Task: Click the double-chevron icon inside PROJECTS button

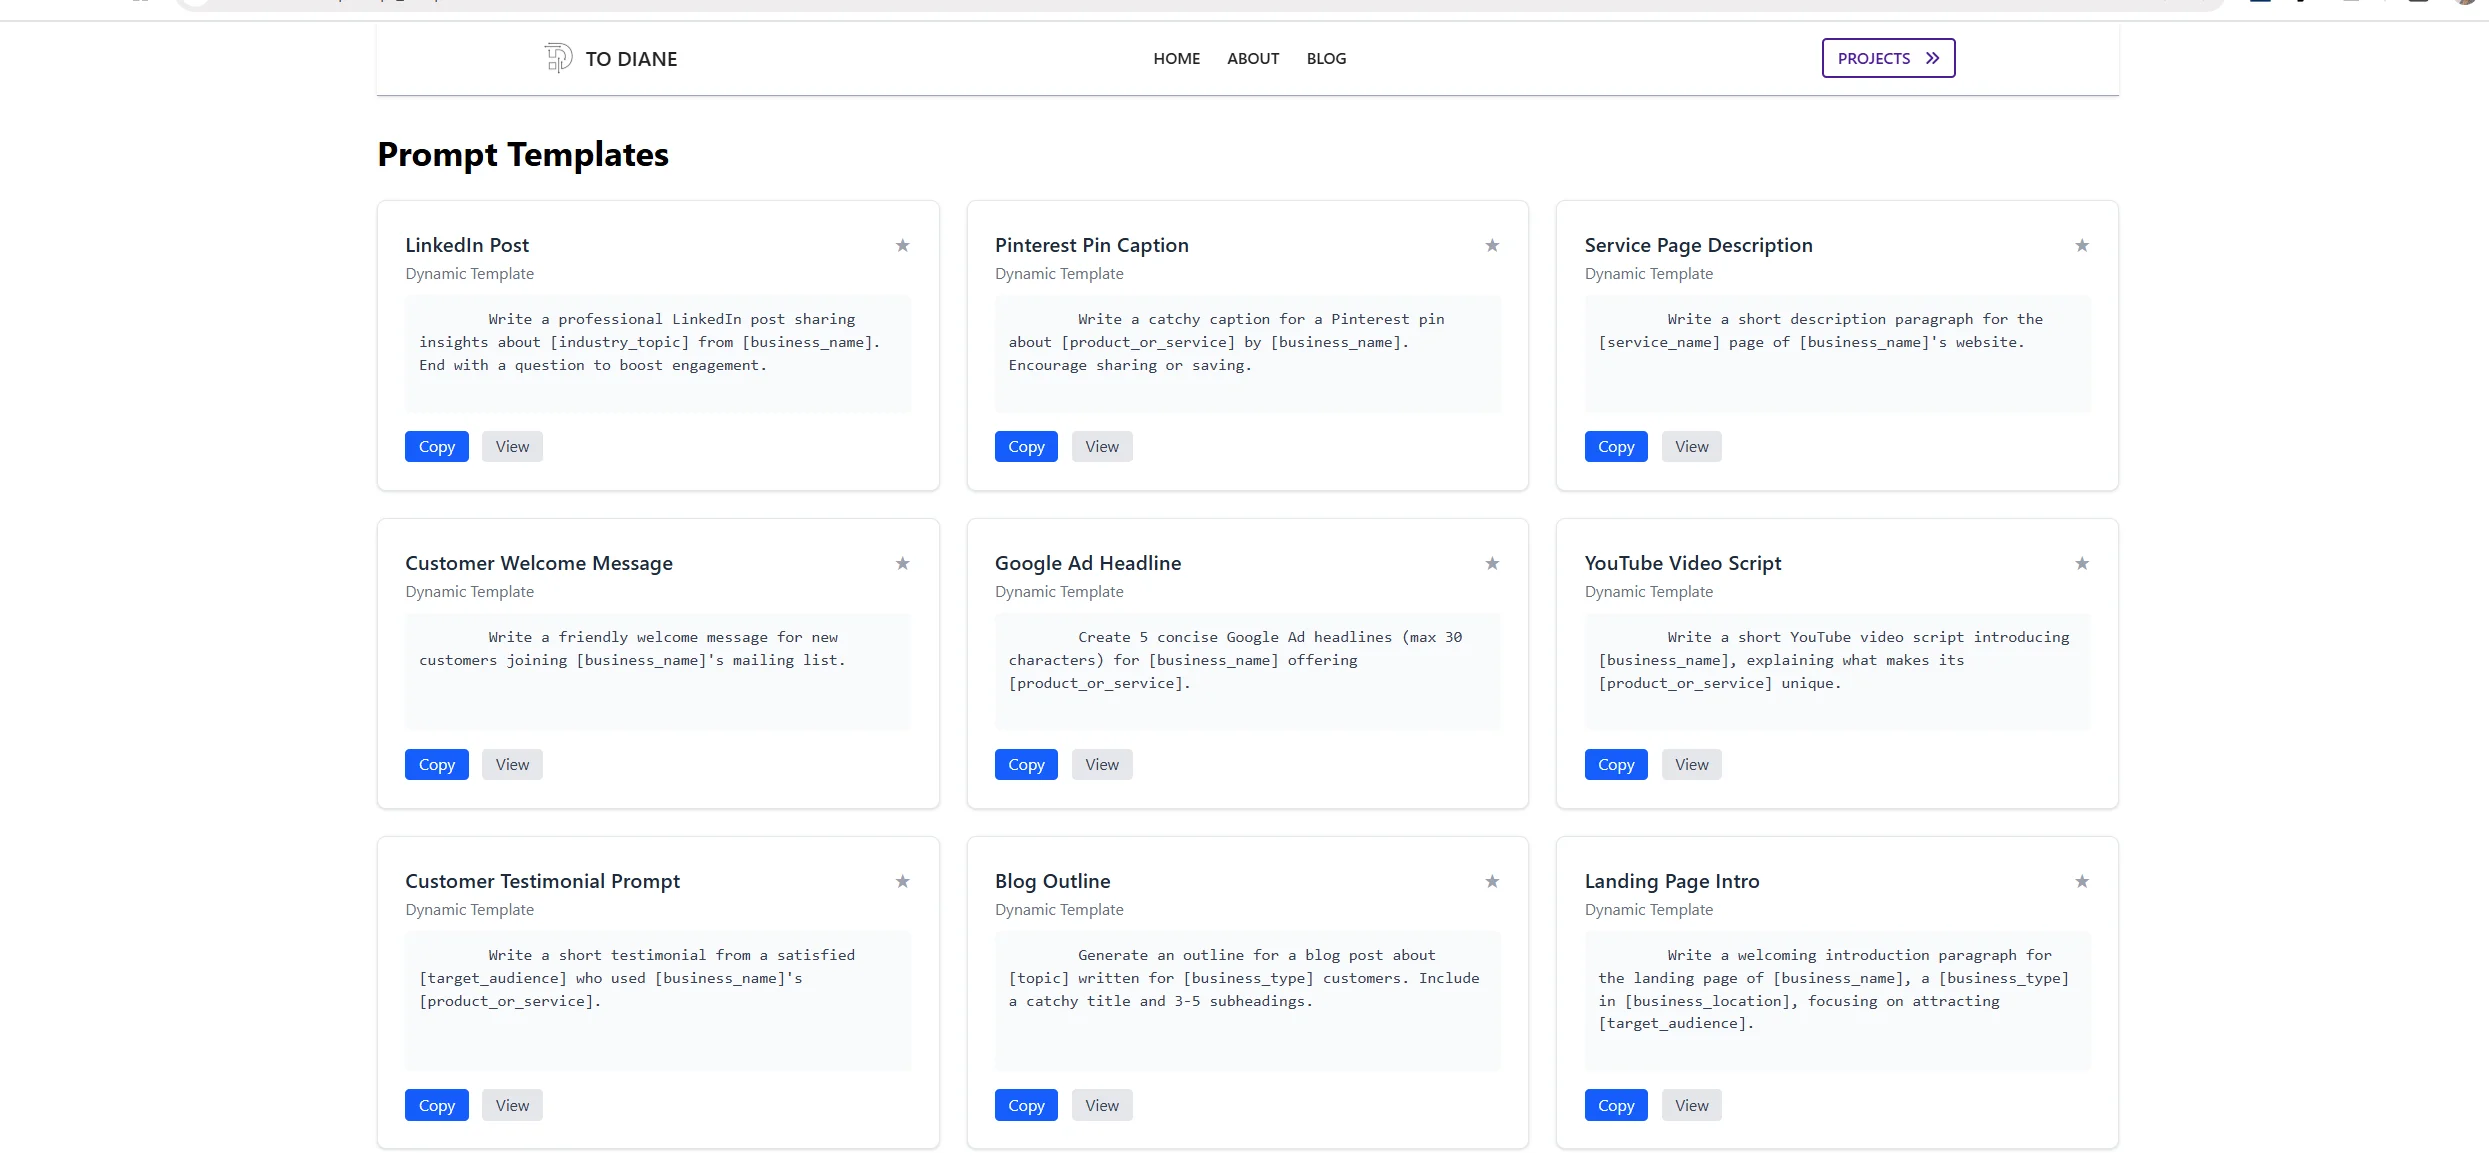Action: (1930, 58)
